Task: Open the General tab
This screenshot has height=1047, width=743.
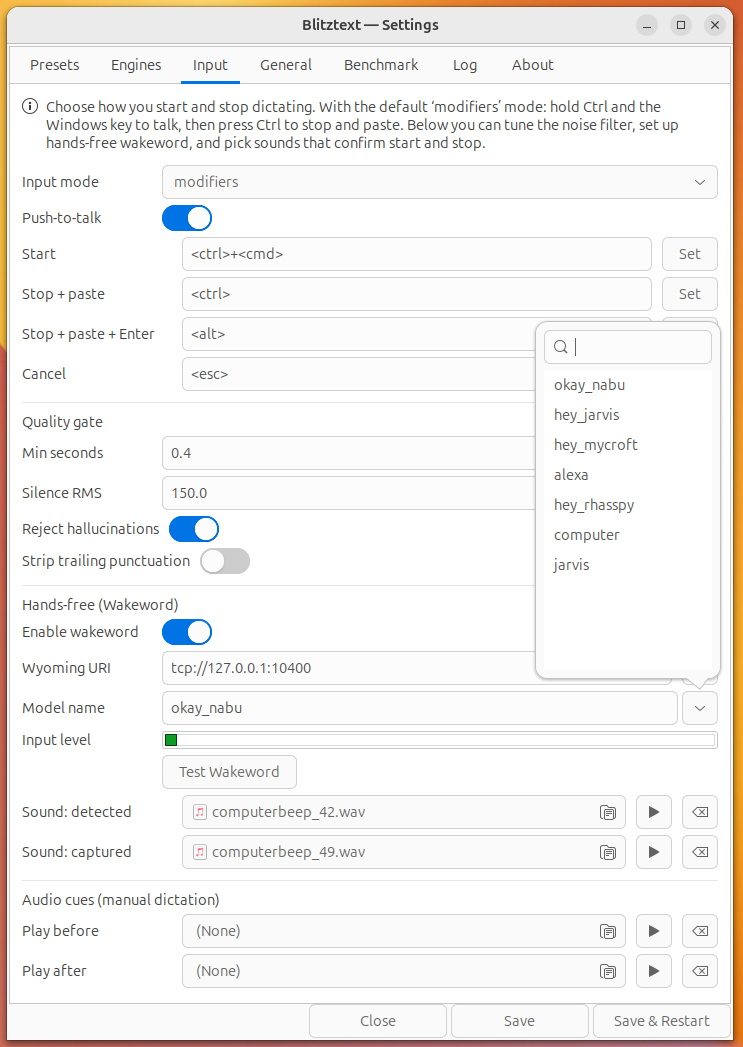Action: [286, 65]
